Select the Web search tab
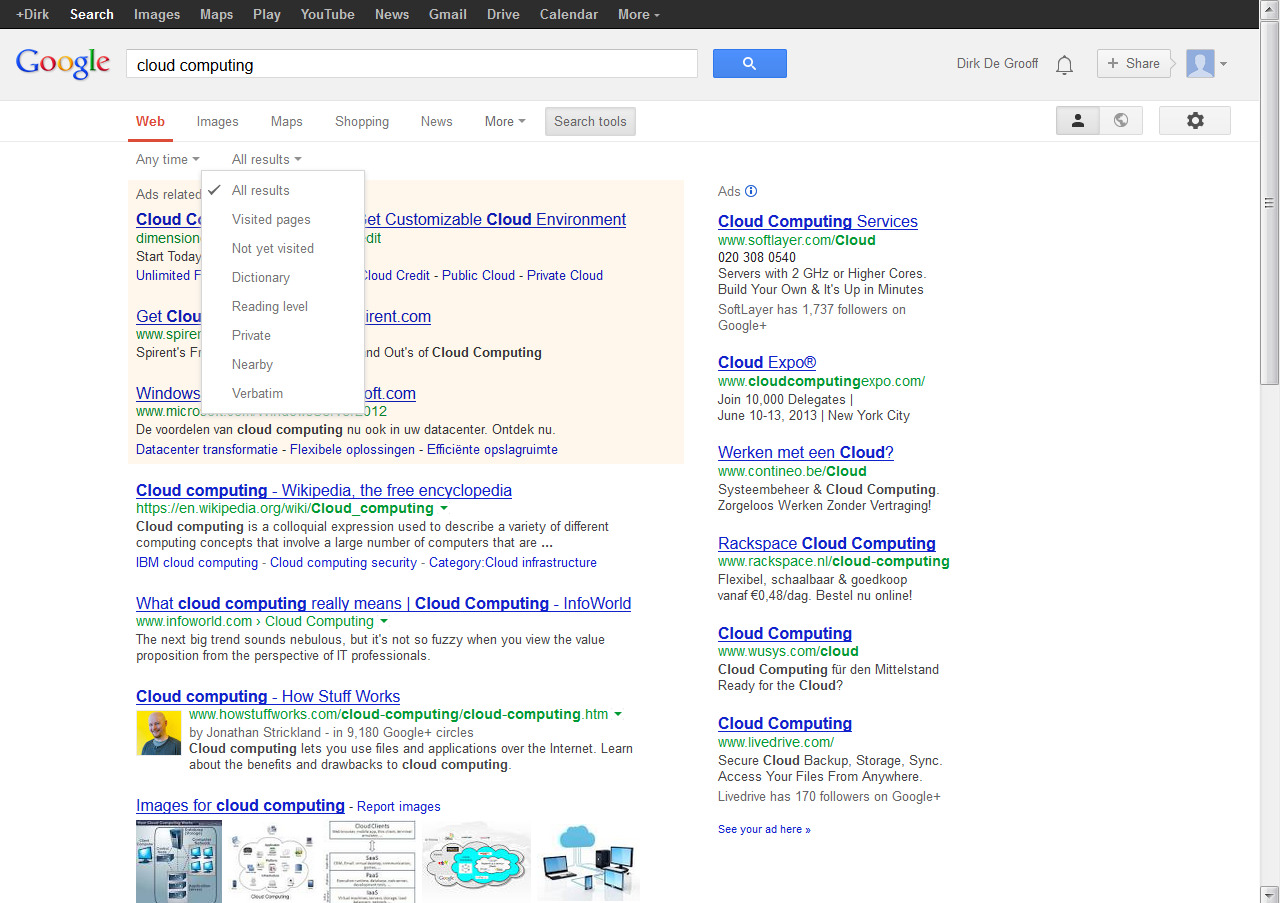 point(150,121)
